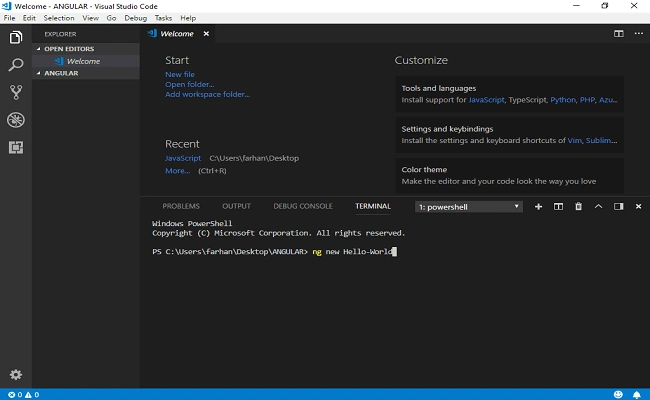The height and width of the screenshot is (400, 650).
Task: Open the Color theme card
Action: coord(509,175)
